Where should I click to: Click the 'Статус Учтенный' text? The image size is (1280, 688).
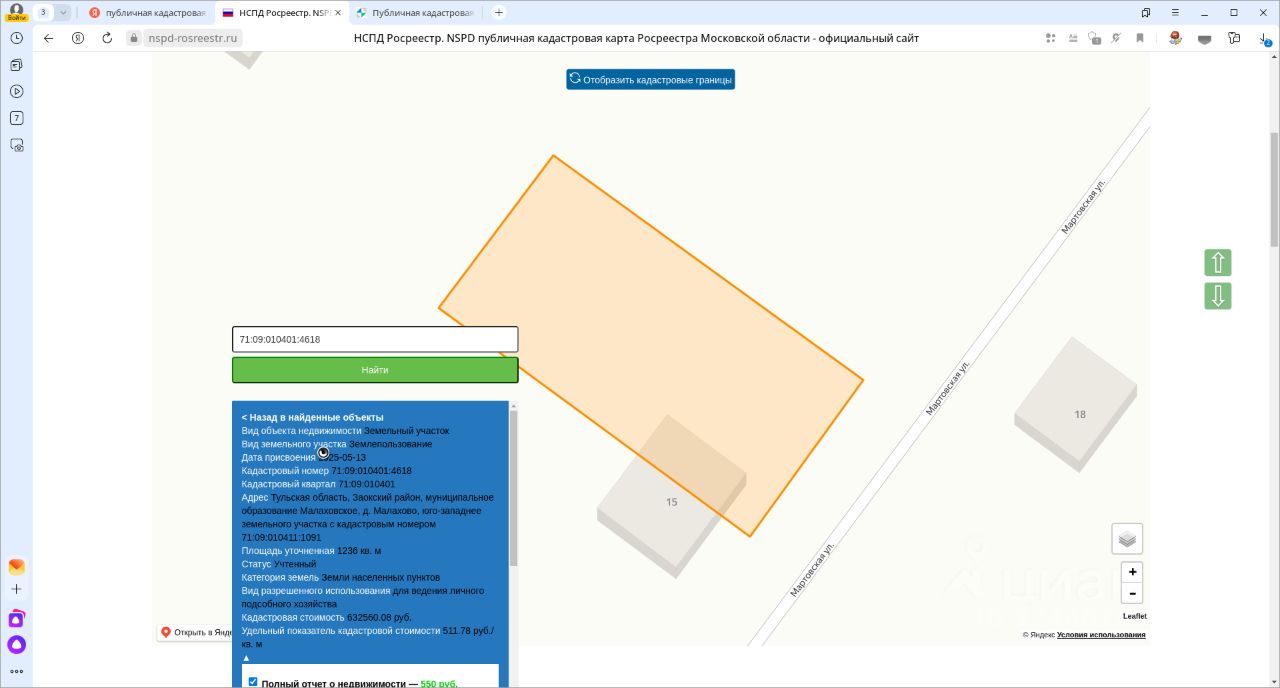(x=279, y=564)
